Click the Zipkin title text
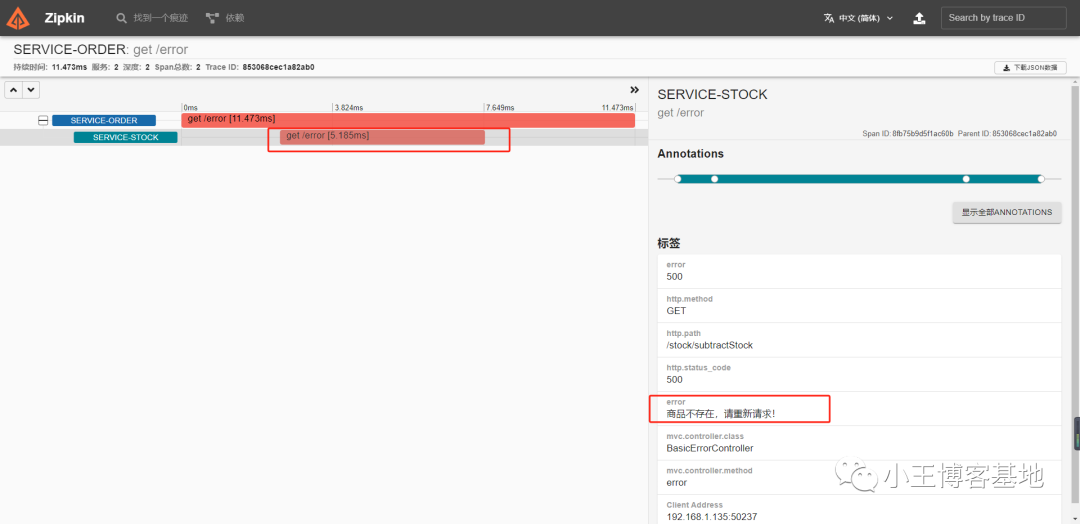Screen dimensions: 1080x524 pyautogui.click(x=65, y=19)
